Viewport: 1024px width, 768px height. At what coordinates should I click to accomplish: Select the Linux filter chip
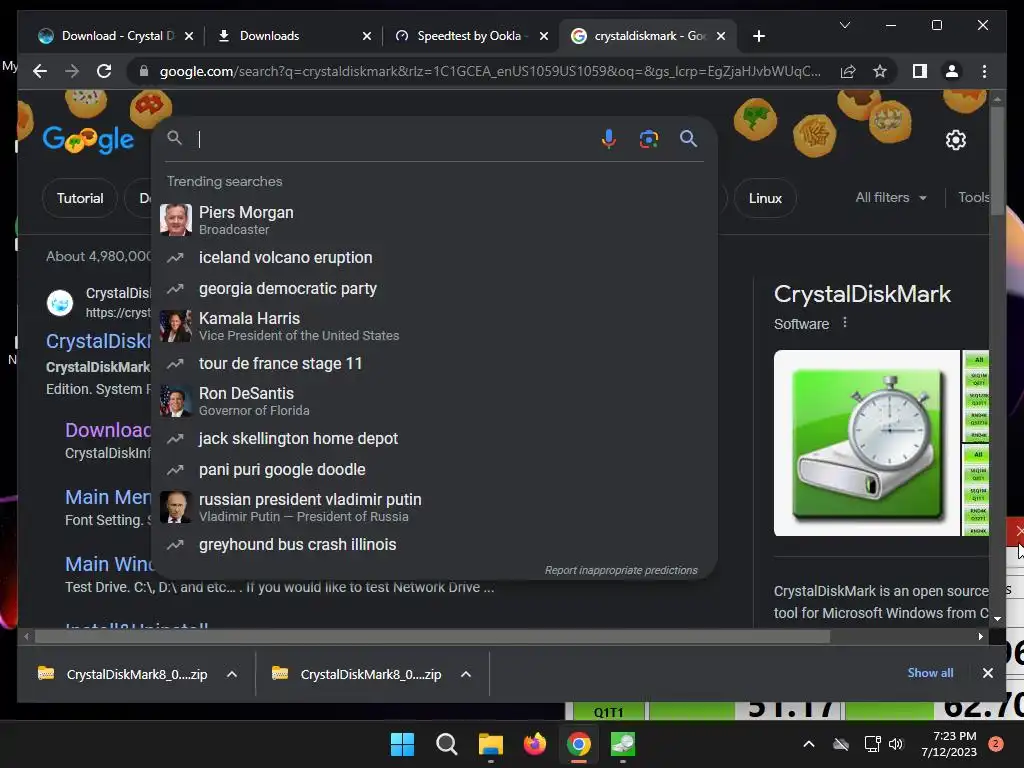point(765,198)
